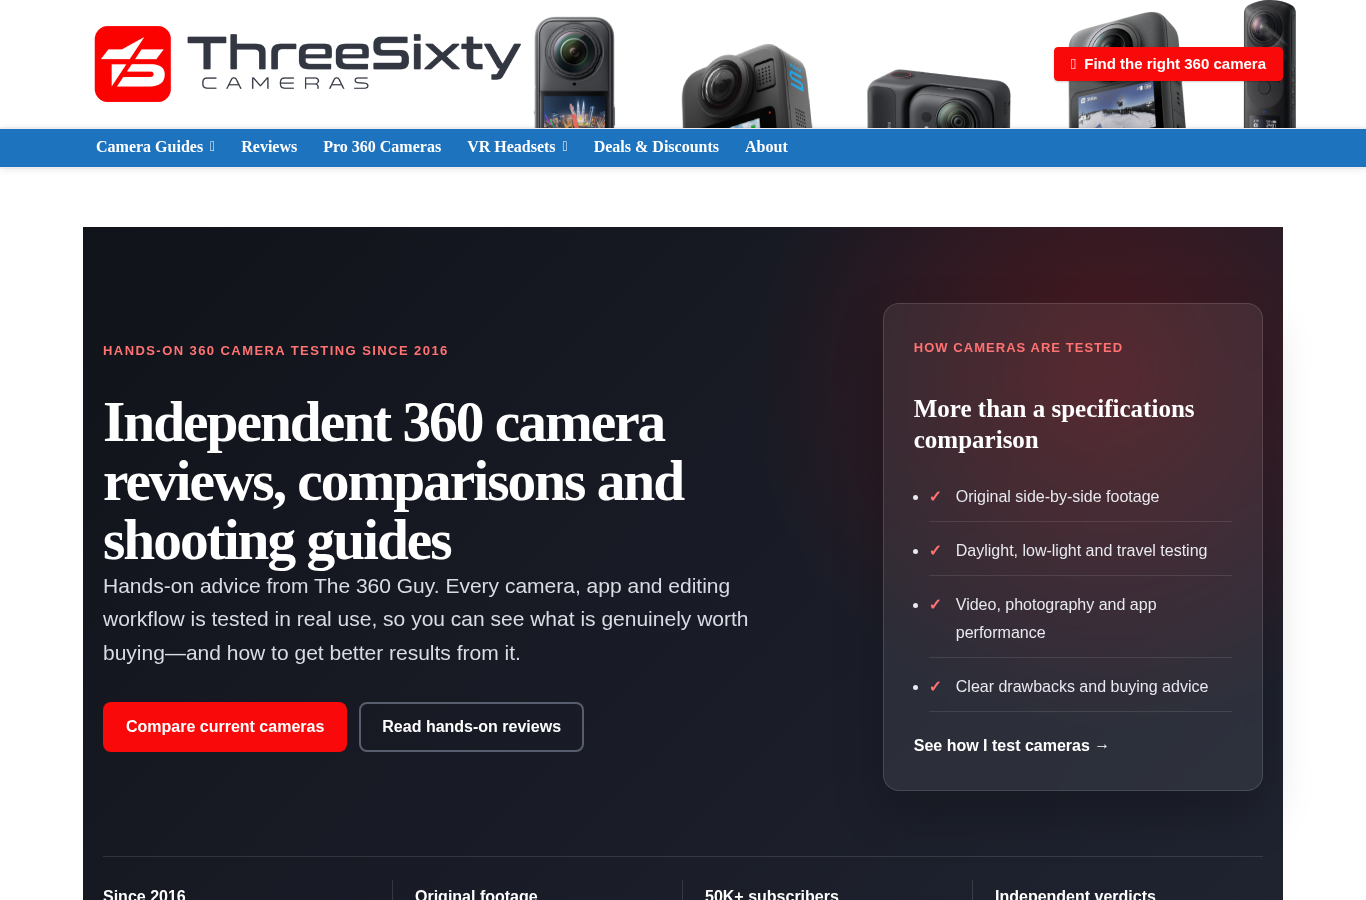This screenshot has height=900, width=1366.
Task: Open the ThreeSixty Cameras wordmark home link
Action: 354,62
